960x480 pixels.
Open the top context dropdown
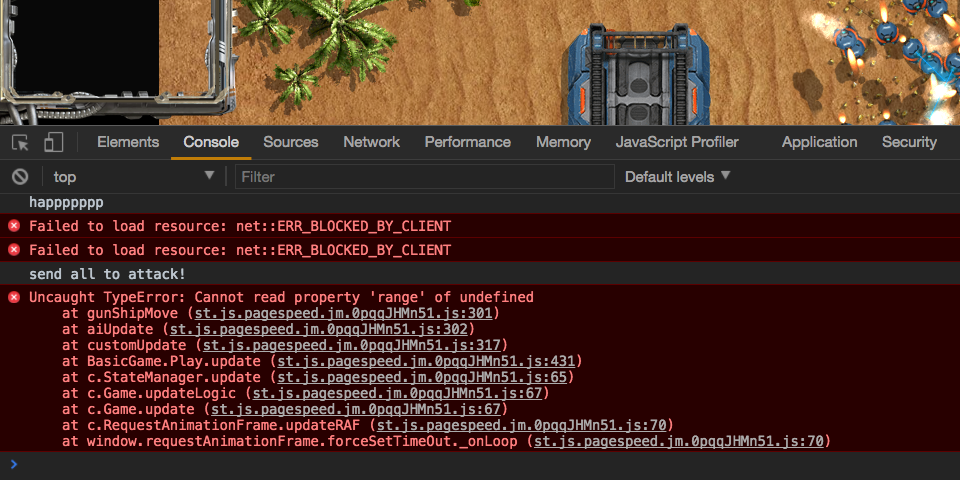(134, 177)
